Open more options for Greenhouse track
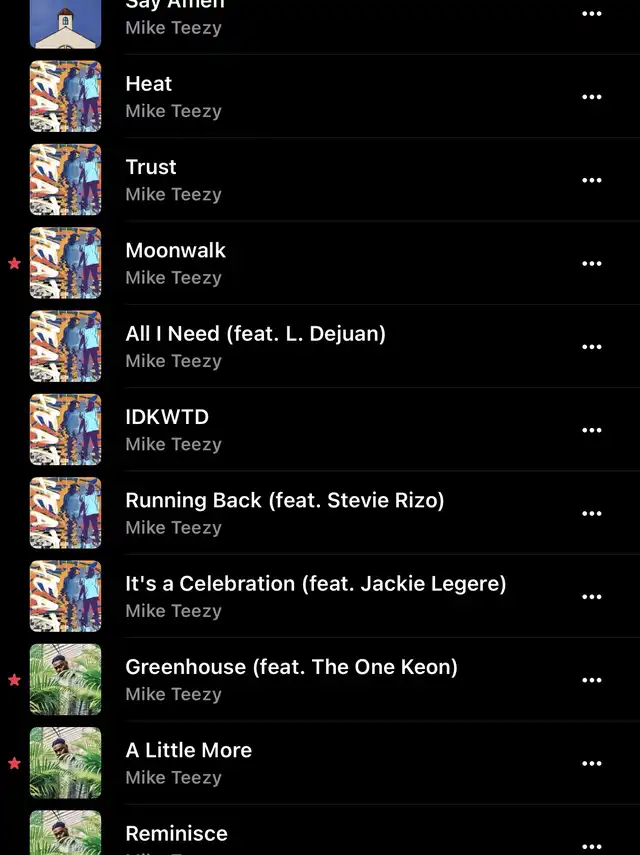The height and width of the screenshot is (855, 640). click(x=591, y=680)
